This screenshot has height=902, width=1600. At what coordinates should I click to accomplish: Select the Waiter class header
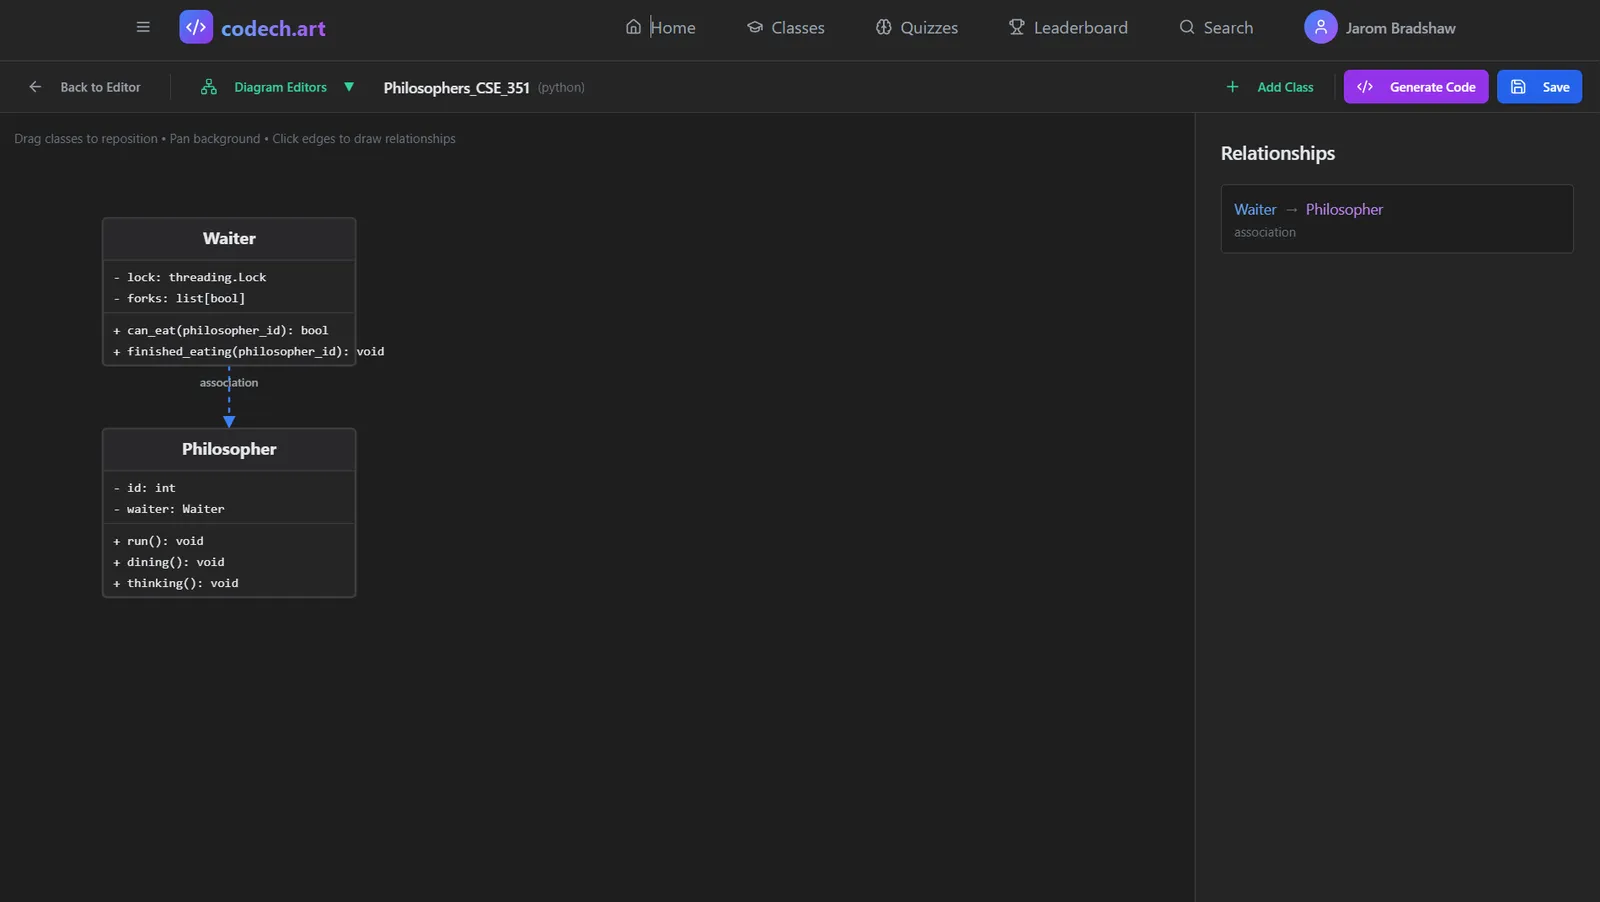229,239
